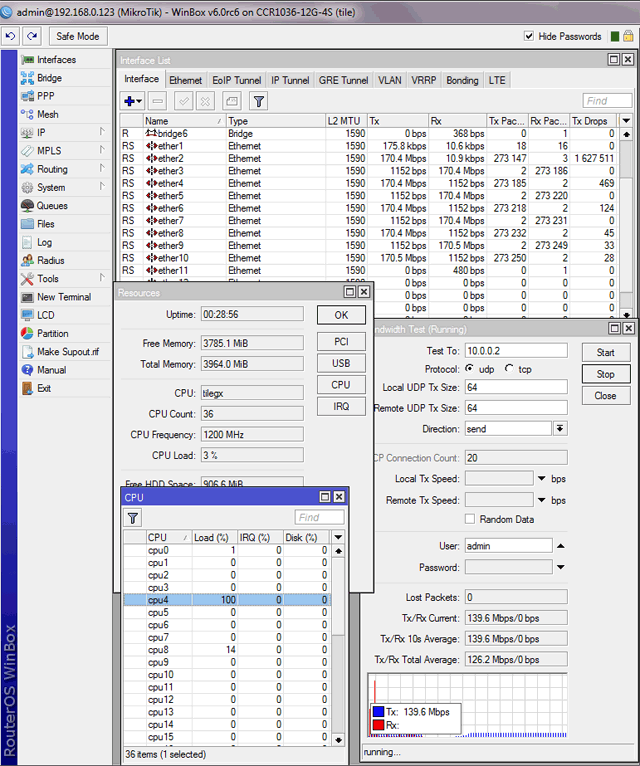The image size is (640, 766).
Task: Click the padlock icon beside Hide Passwords
Action: click(x=628, y=36)
